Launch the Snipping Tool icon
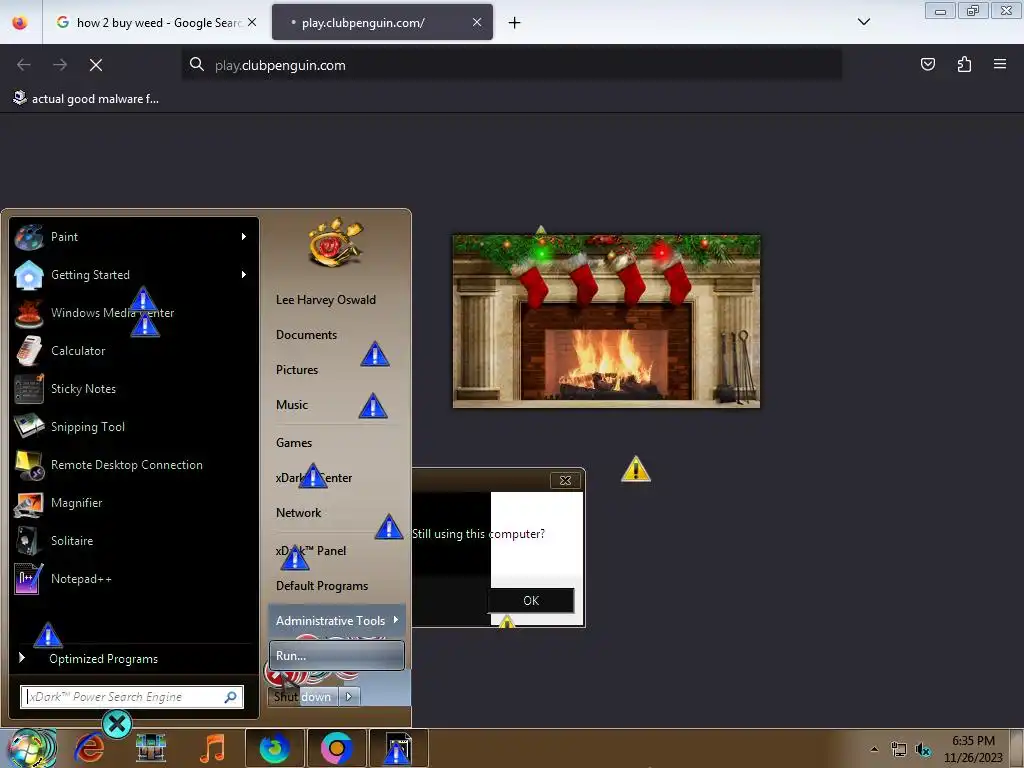 point(29,426)
